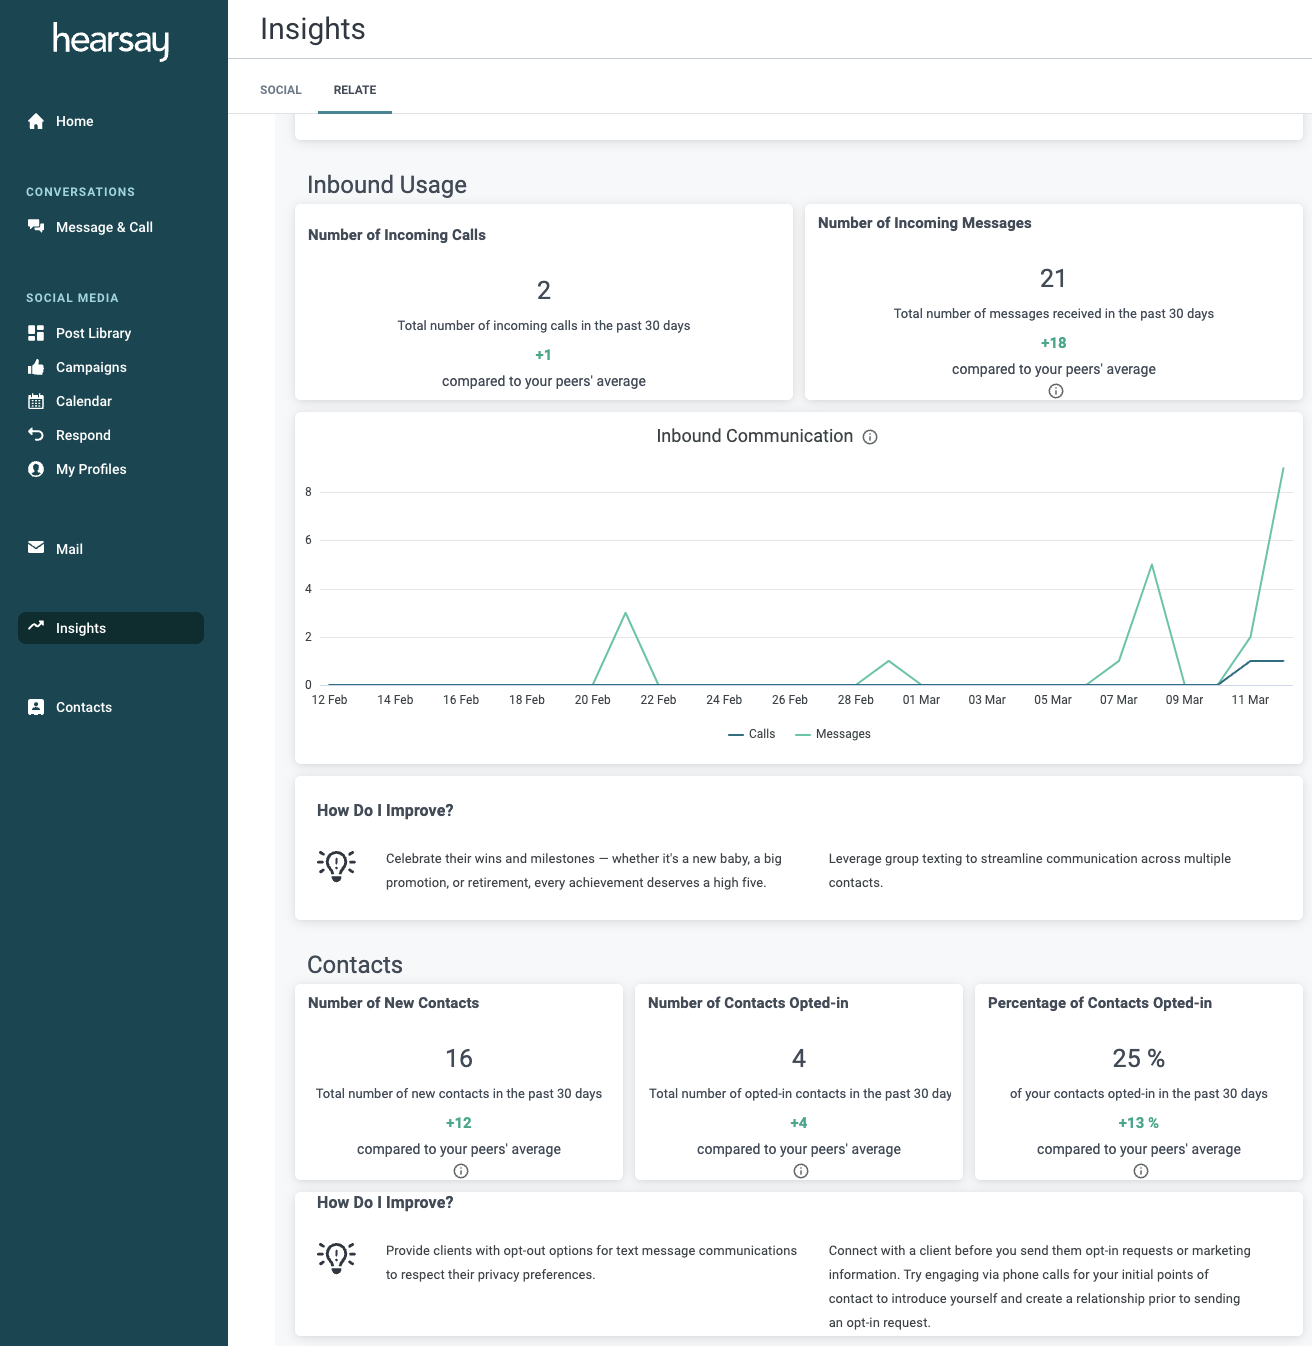1312x1346 pixels.
Task: Click Number of Contacts Opted-in title
Action: click(x=748, y=1003)
